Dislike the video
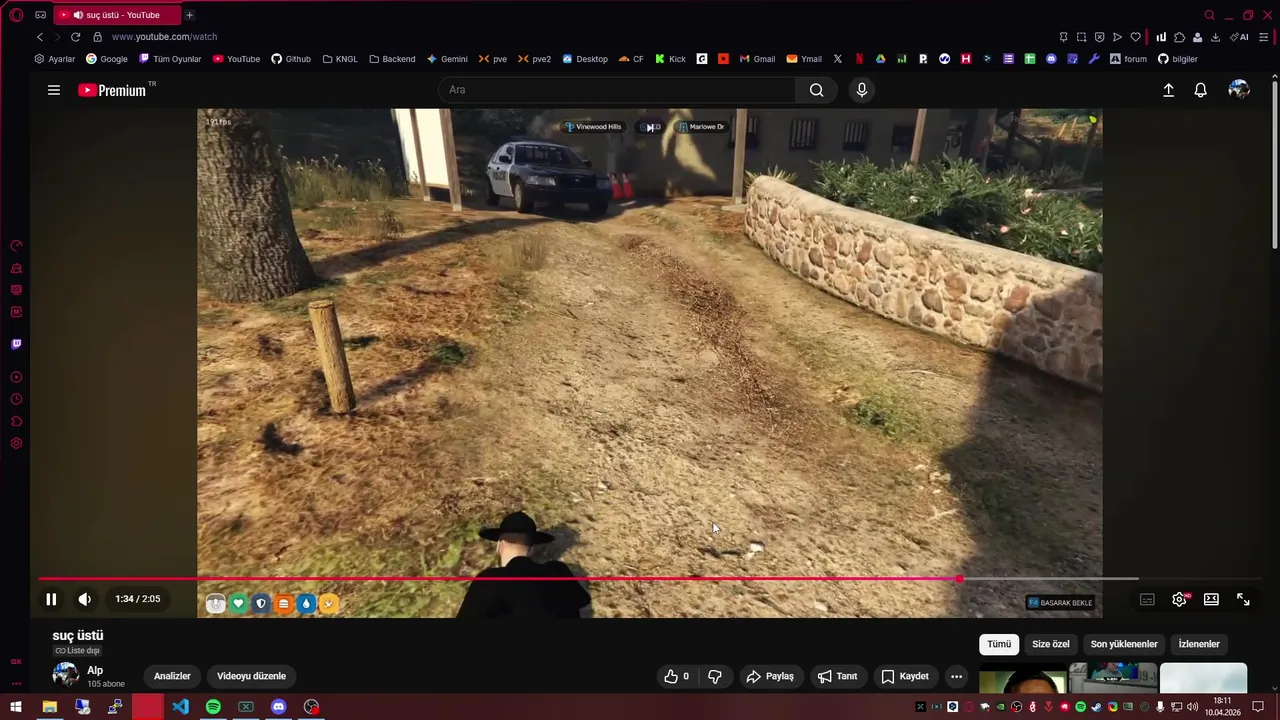This screenshot has width=1280, height=720. point(715,676)
